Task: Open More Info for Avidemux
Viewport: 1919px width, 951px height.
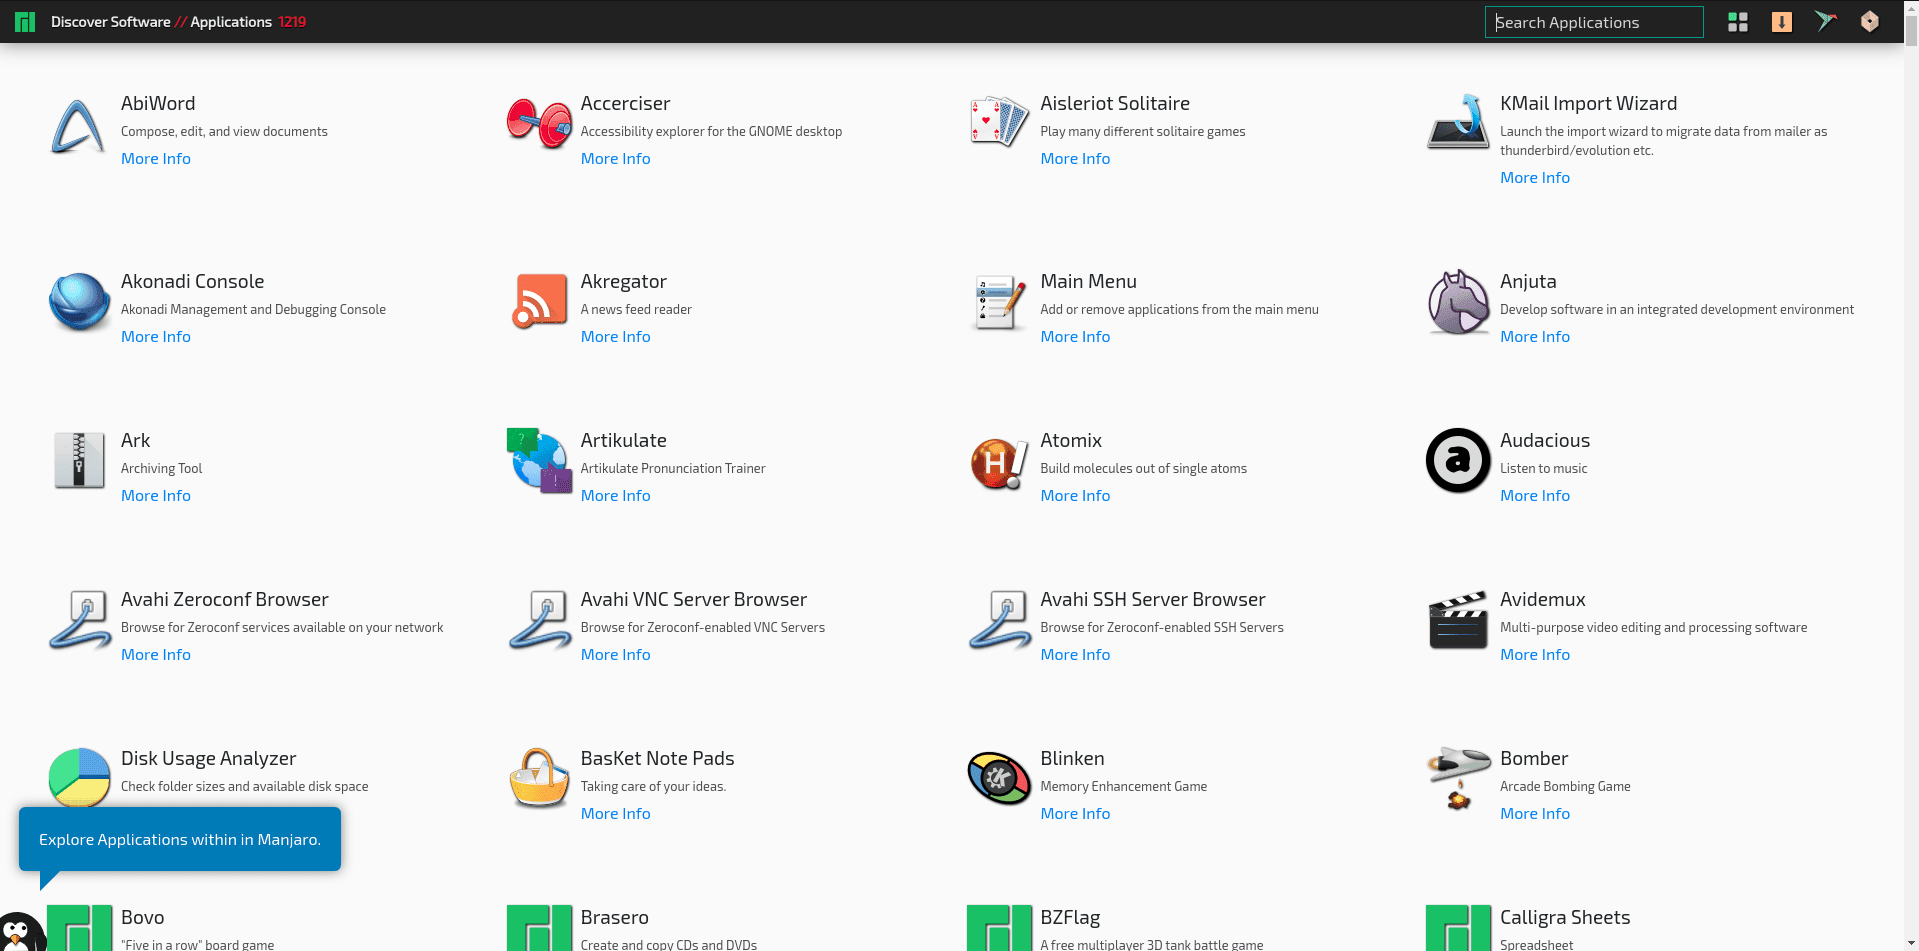Action: tap(1535, 654)
